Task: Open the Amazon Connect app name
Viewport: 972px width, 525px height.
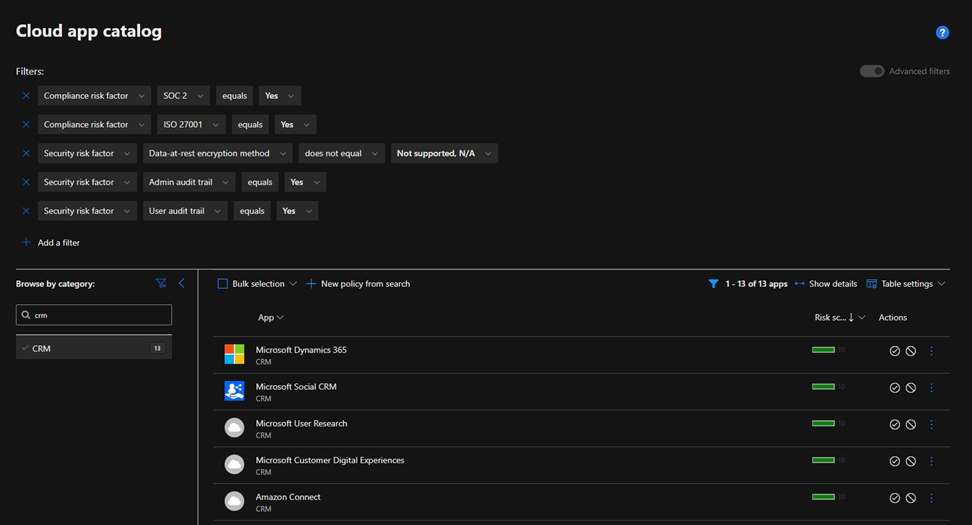Action: click(288, 496)
